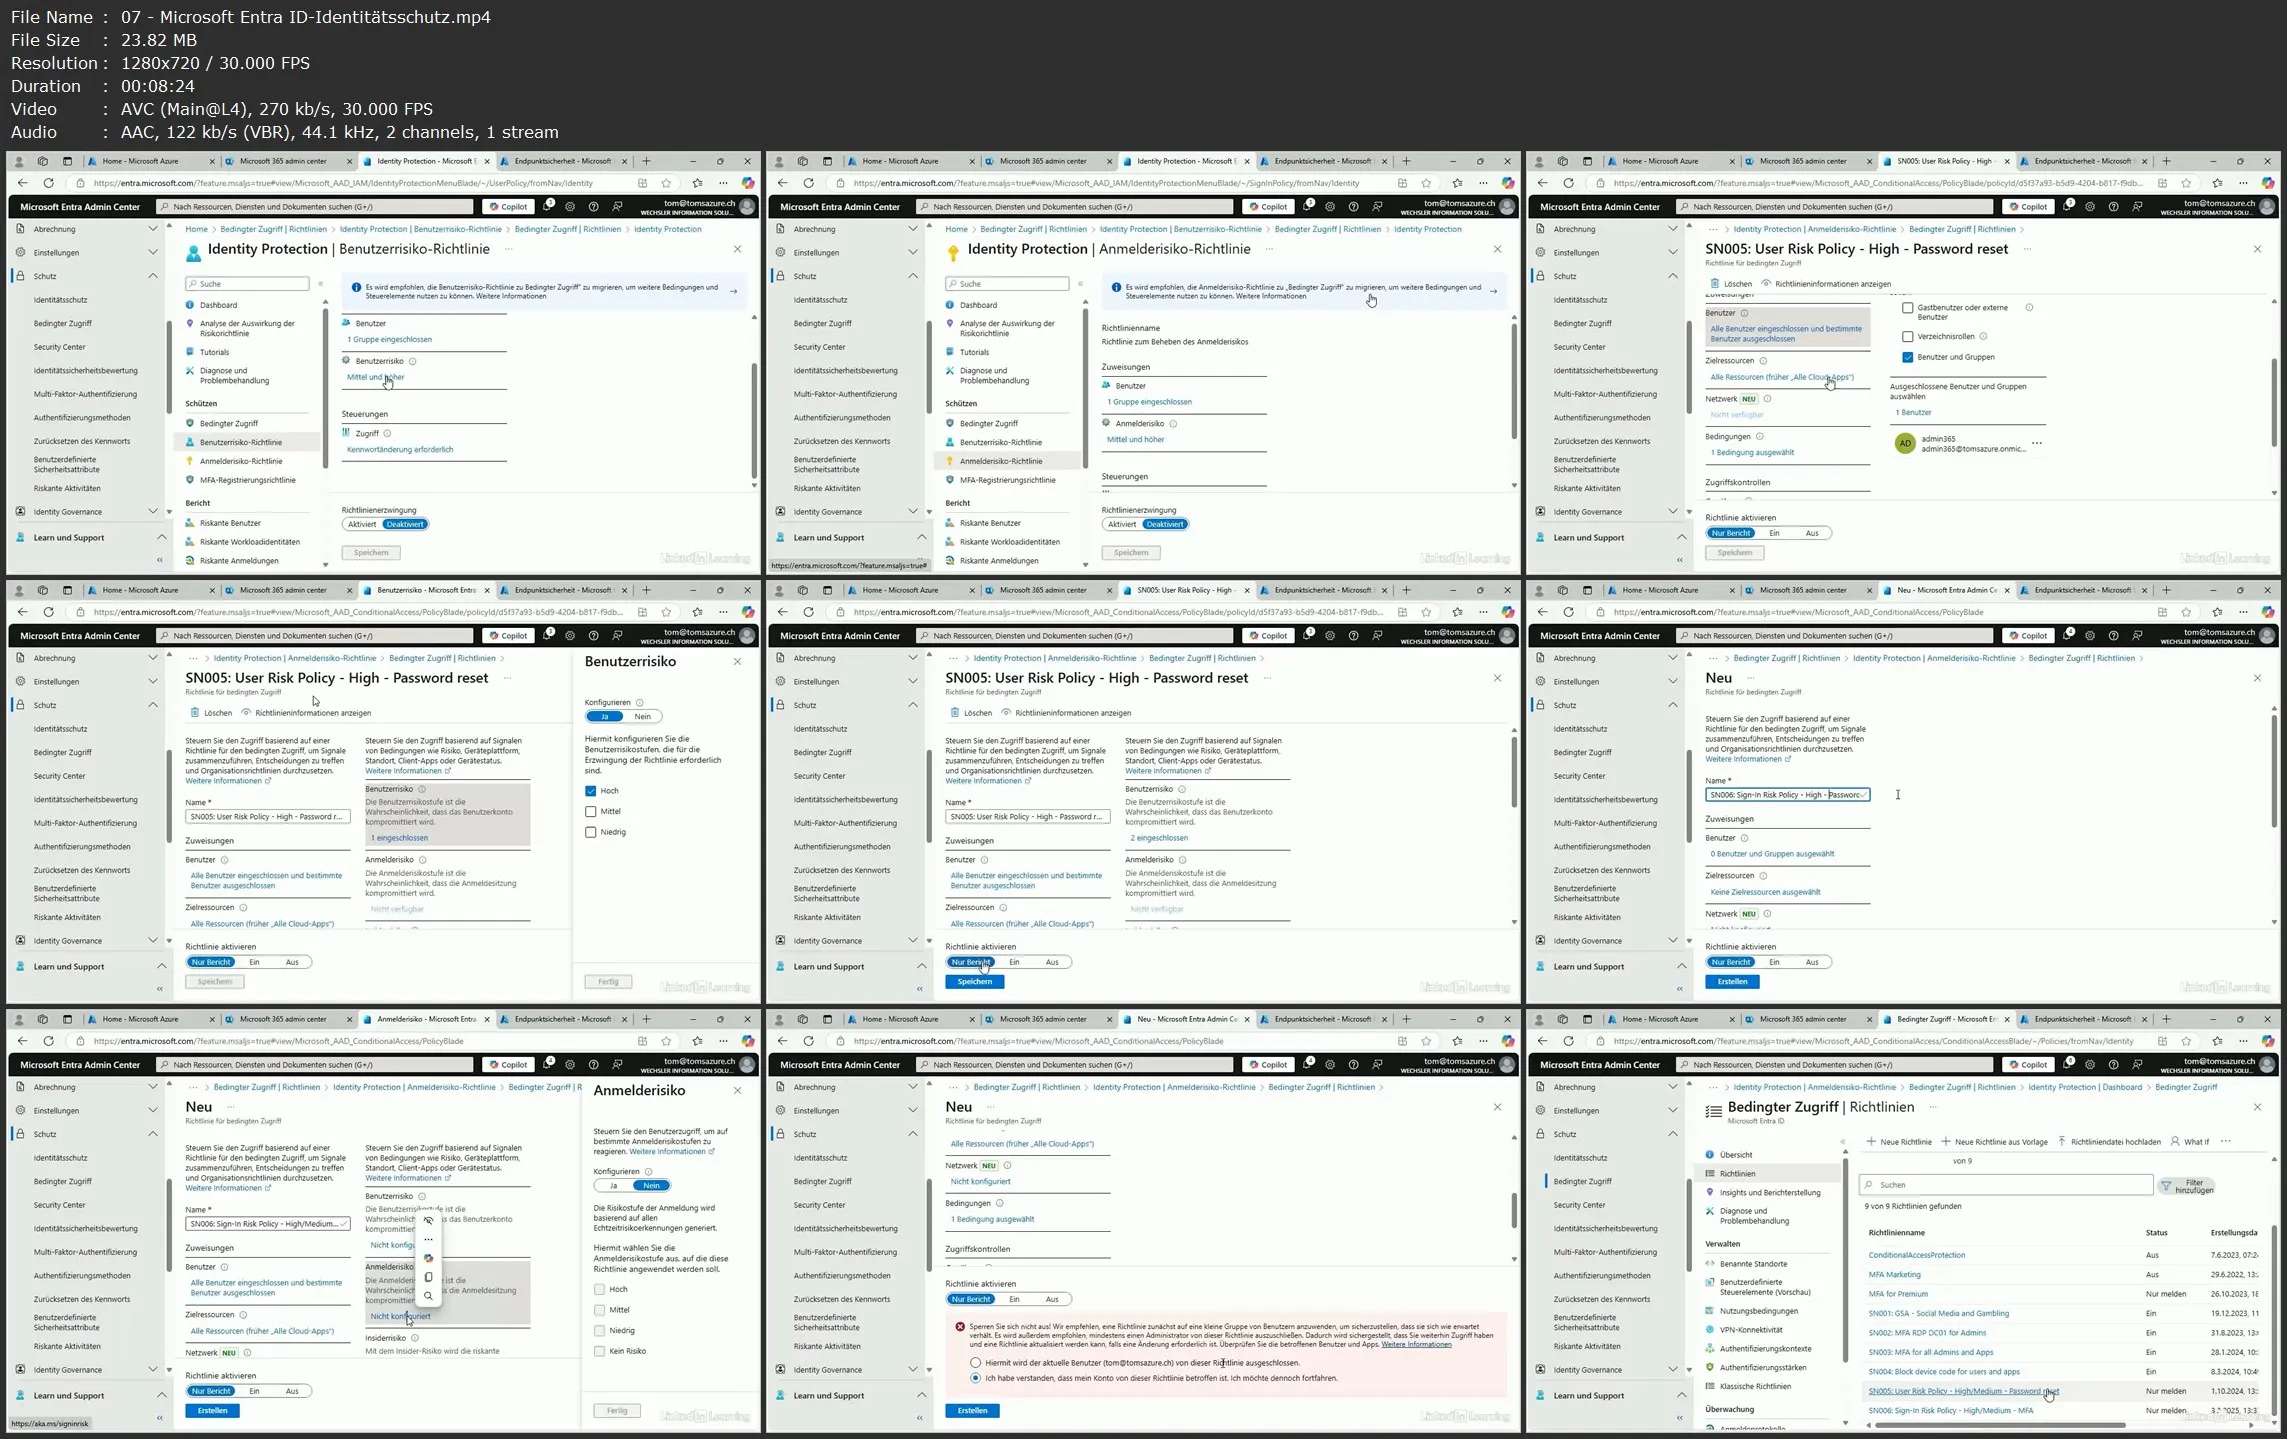Screen dimensions: 2287x1439
Task: Click Neue Richtlinie plus icon in policy list
Action: pos(1871,1141)
